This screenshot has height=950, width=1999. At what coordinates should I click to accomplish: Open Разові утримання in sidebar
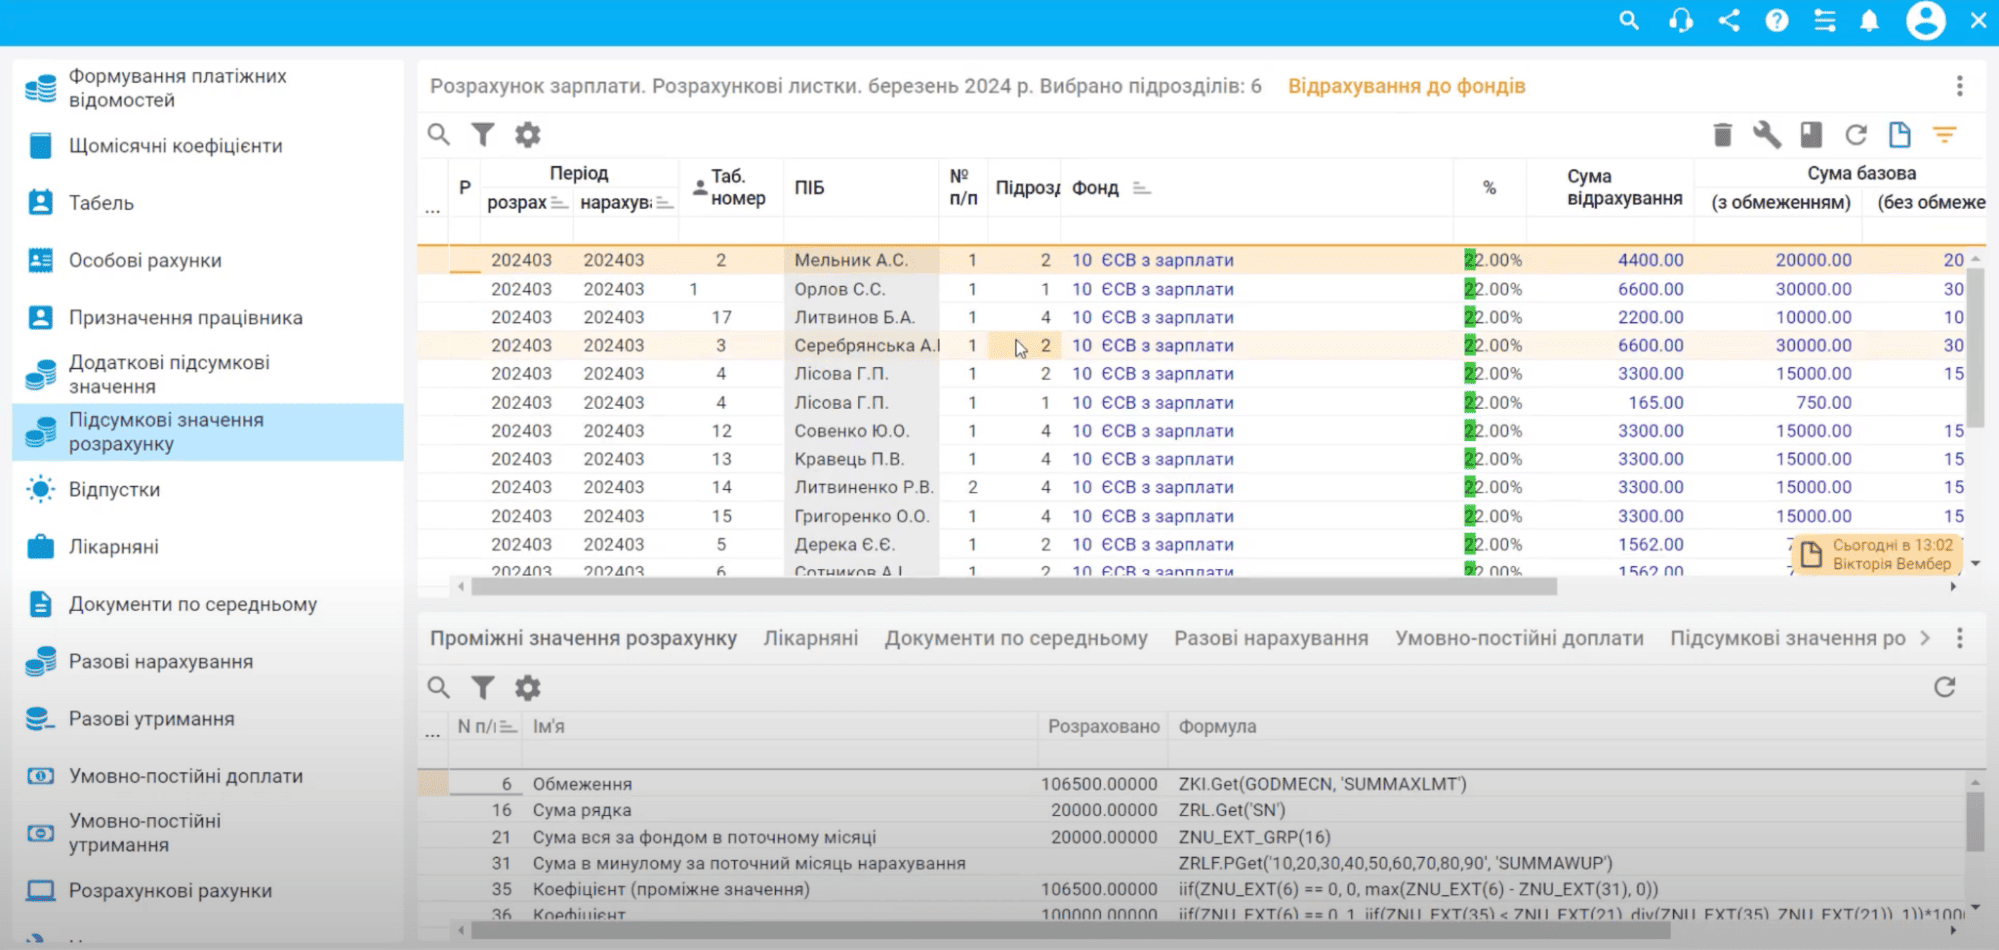(208, 719)
